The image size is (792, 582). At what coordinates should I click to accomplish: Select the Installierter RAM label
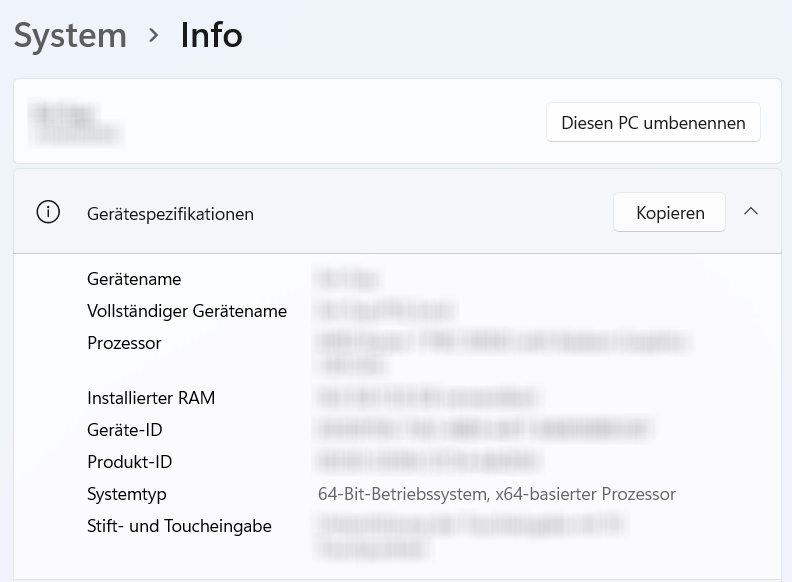(151, 398)
